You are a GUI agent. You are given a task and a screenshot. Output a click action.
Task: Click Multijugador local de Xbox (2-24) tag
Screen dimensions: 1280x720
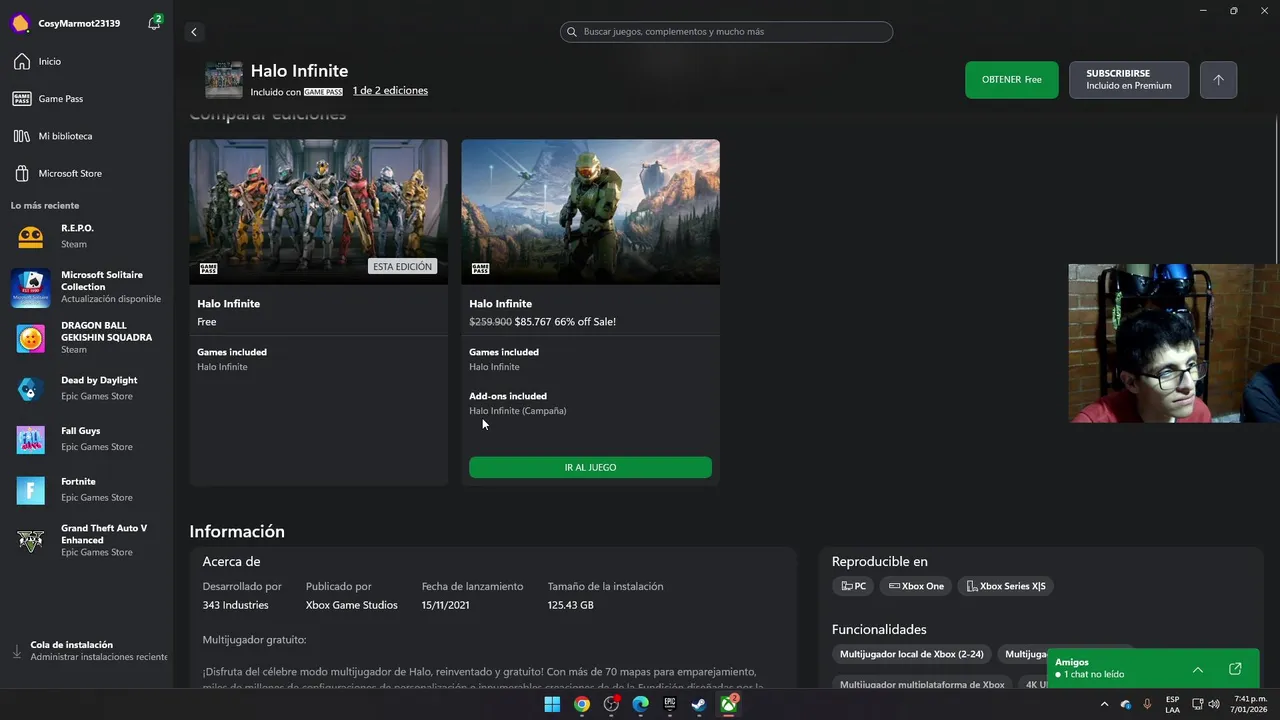tap(911, 654)
